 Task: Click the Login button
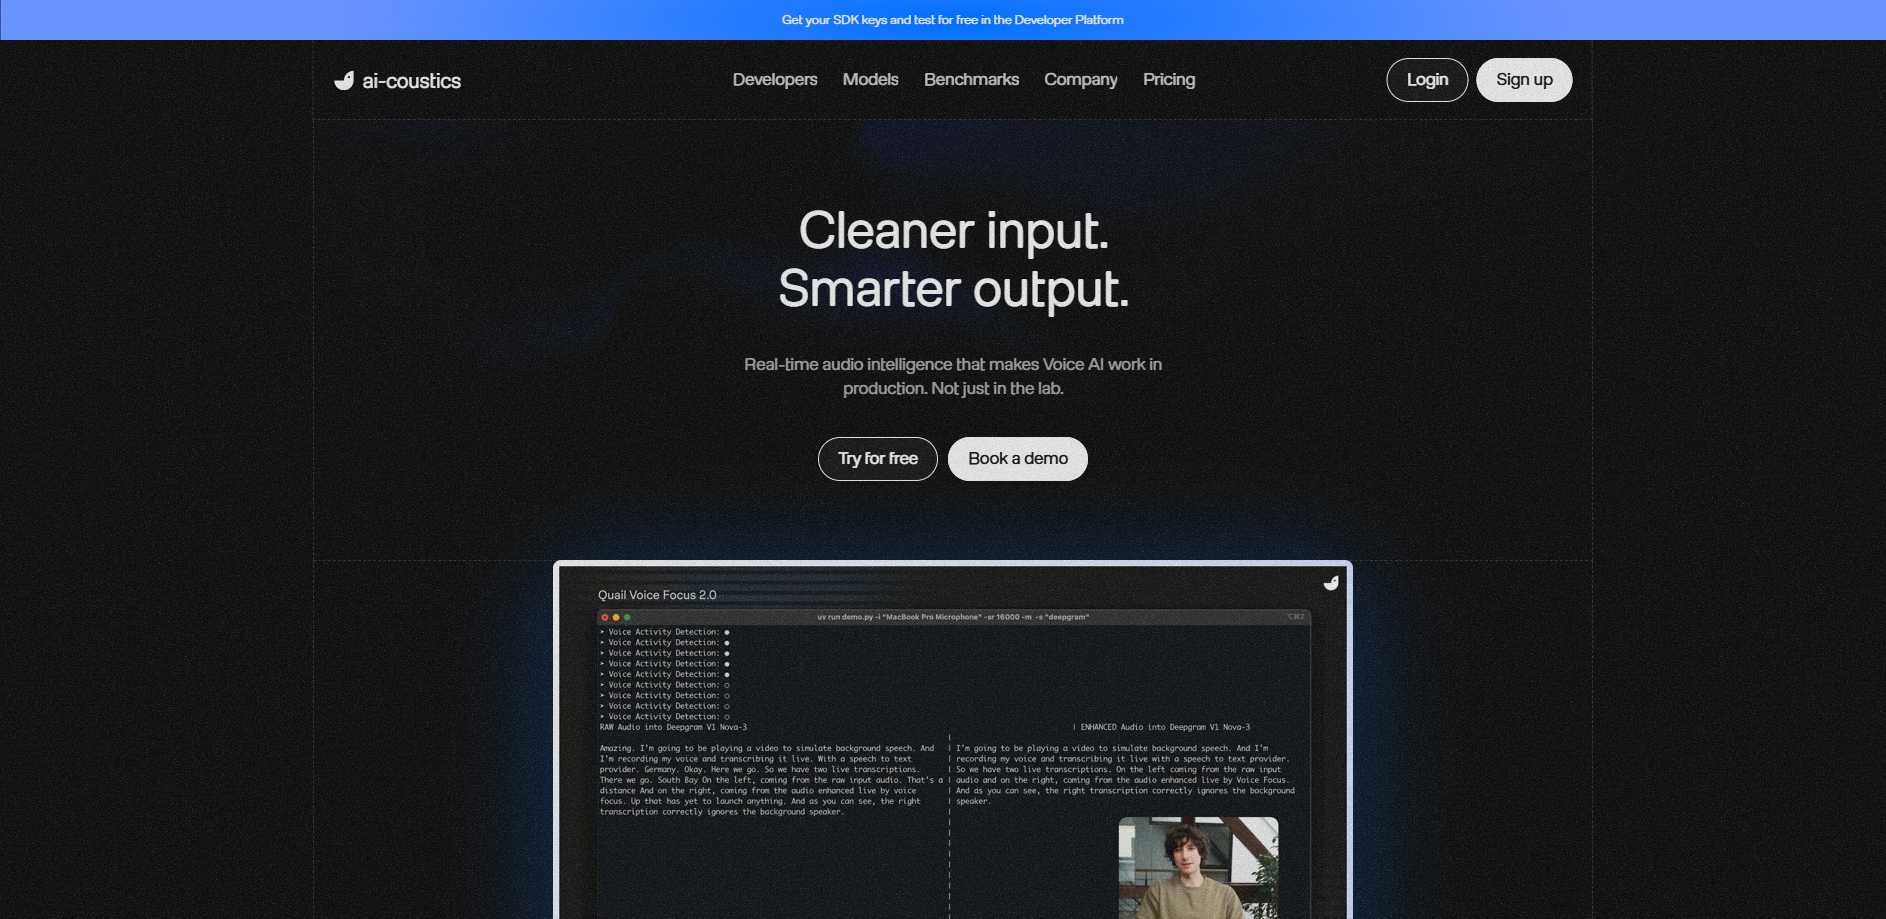point(1427,80)
